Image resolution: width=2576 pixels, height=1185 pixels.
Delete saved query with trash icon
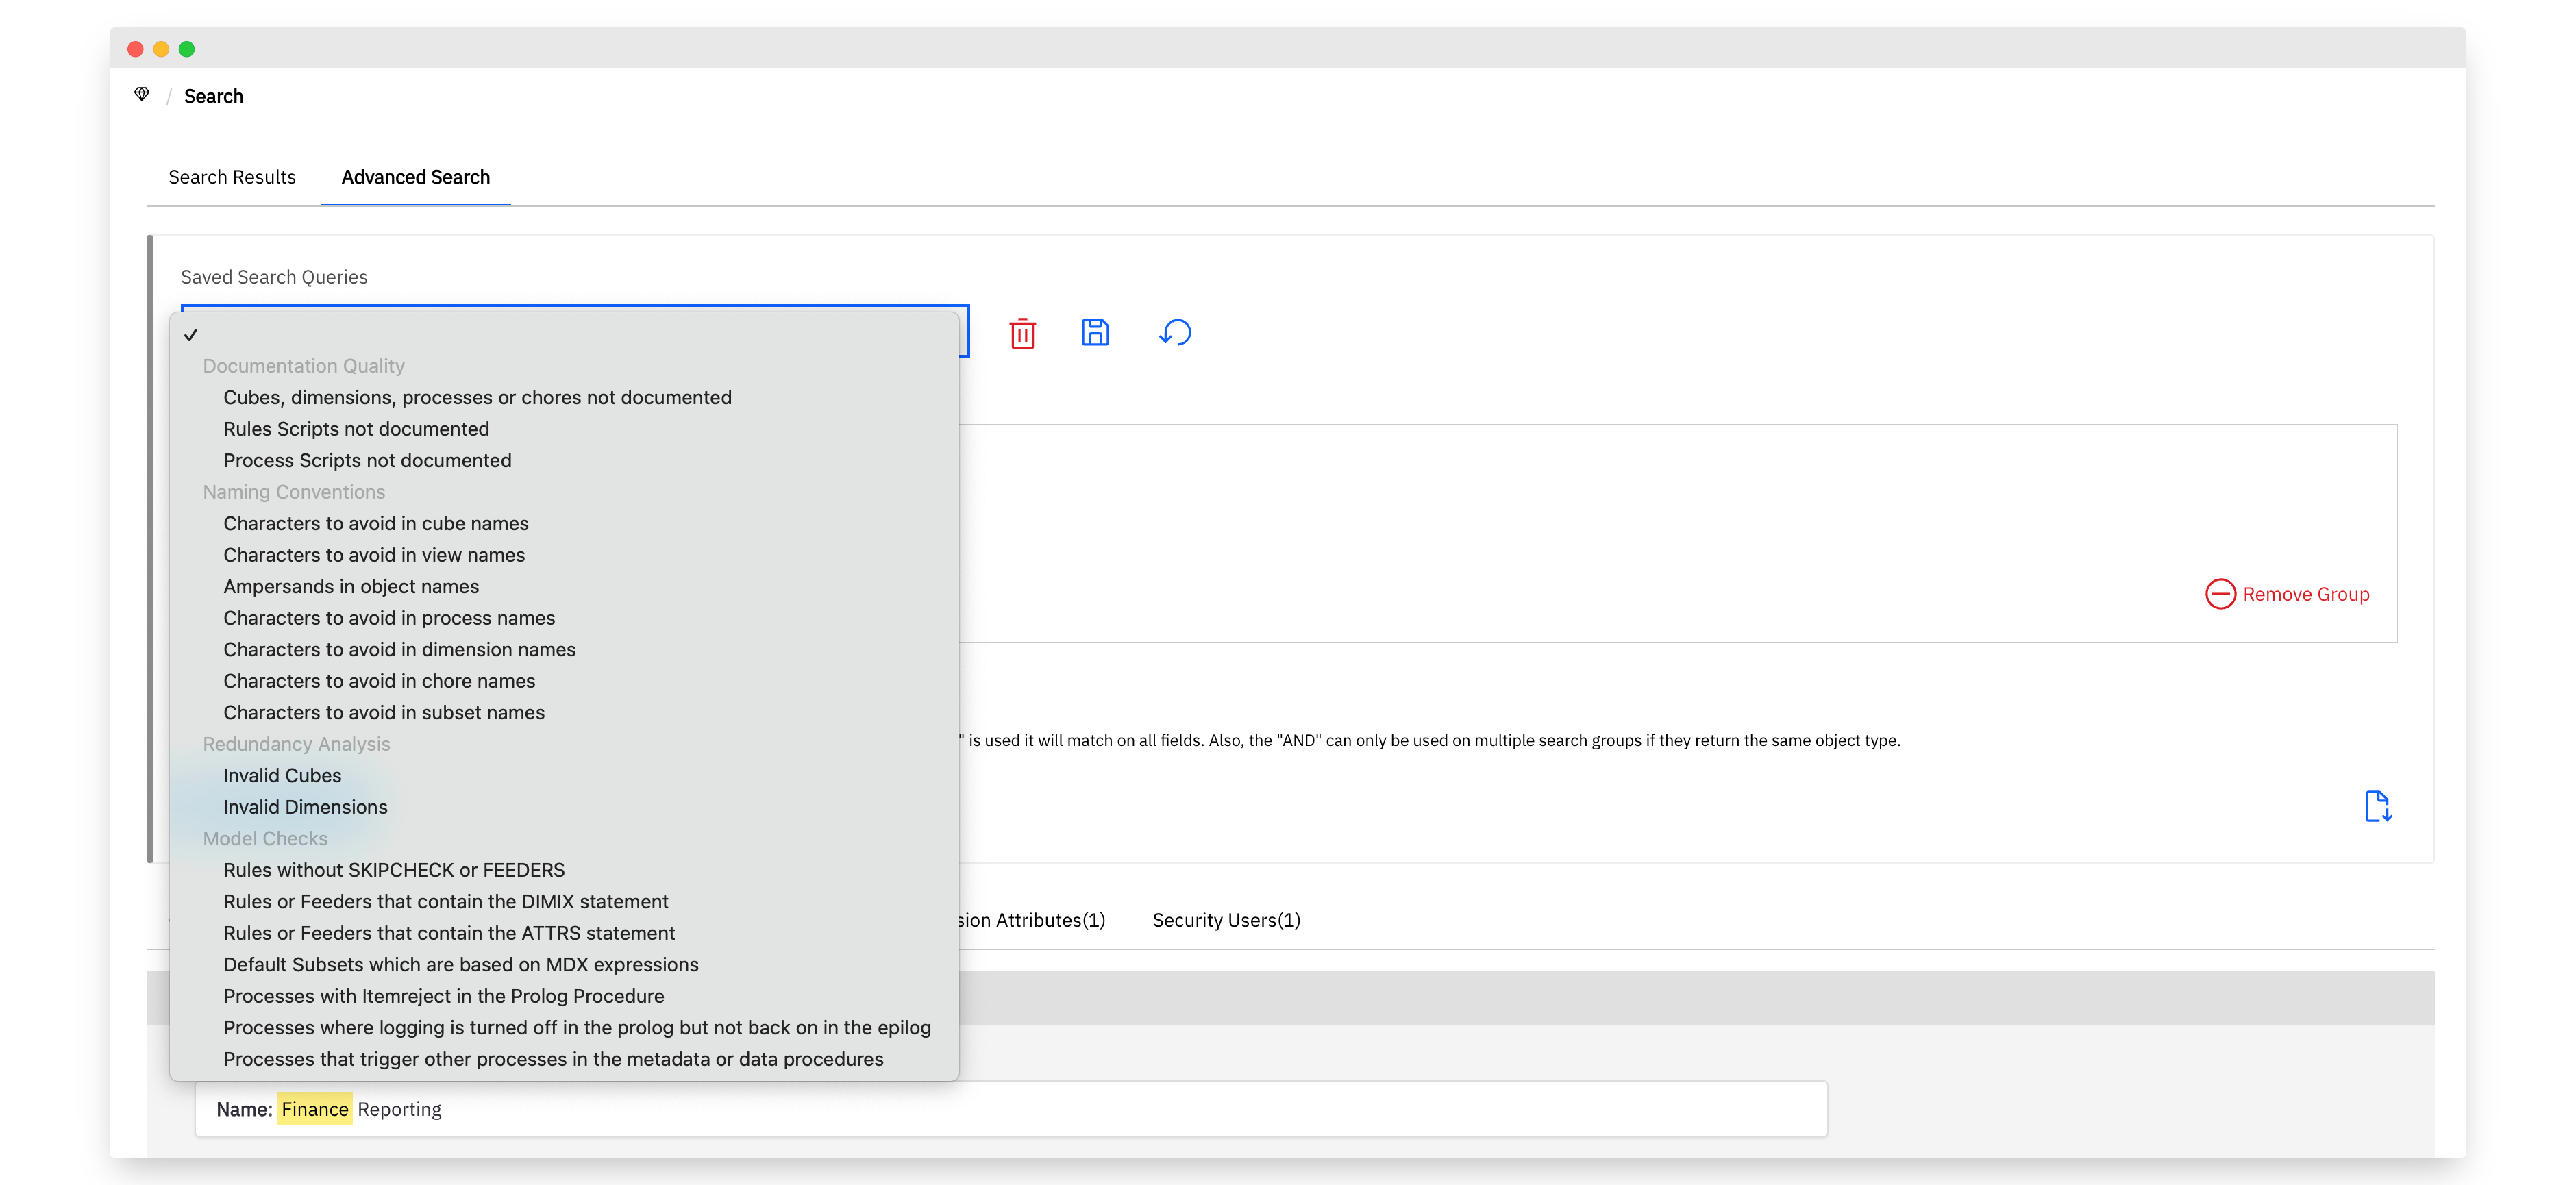tap(1022, 333)
